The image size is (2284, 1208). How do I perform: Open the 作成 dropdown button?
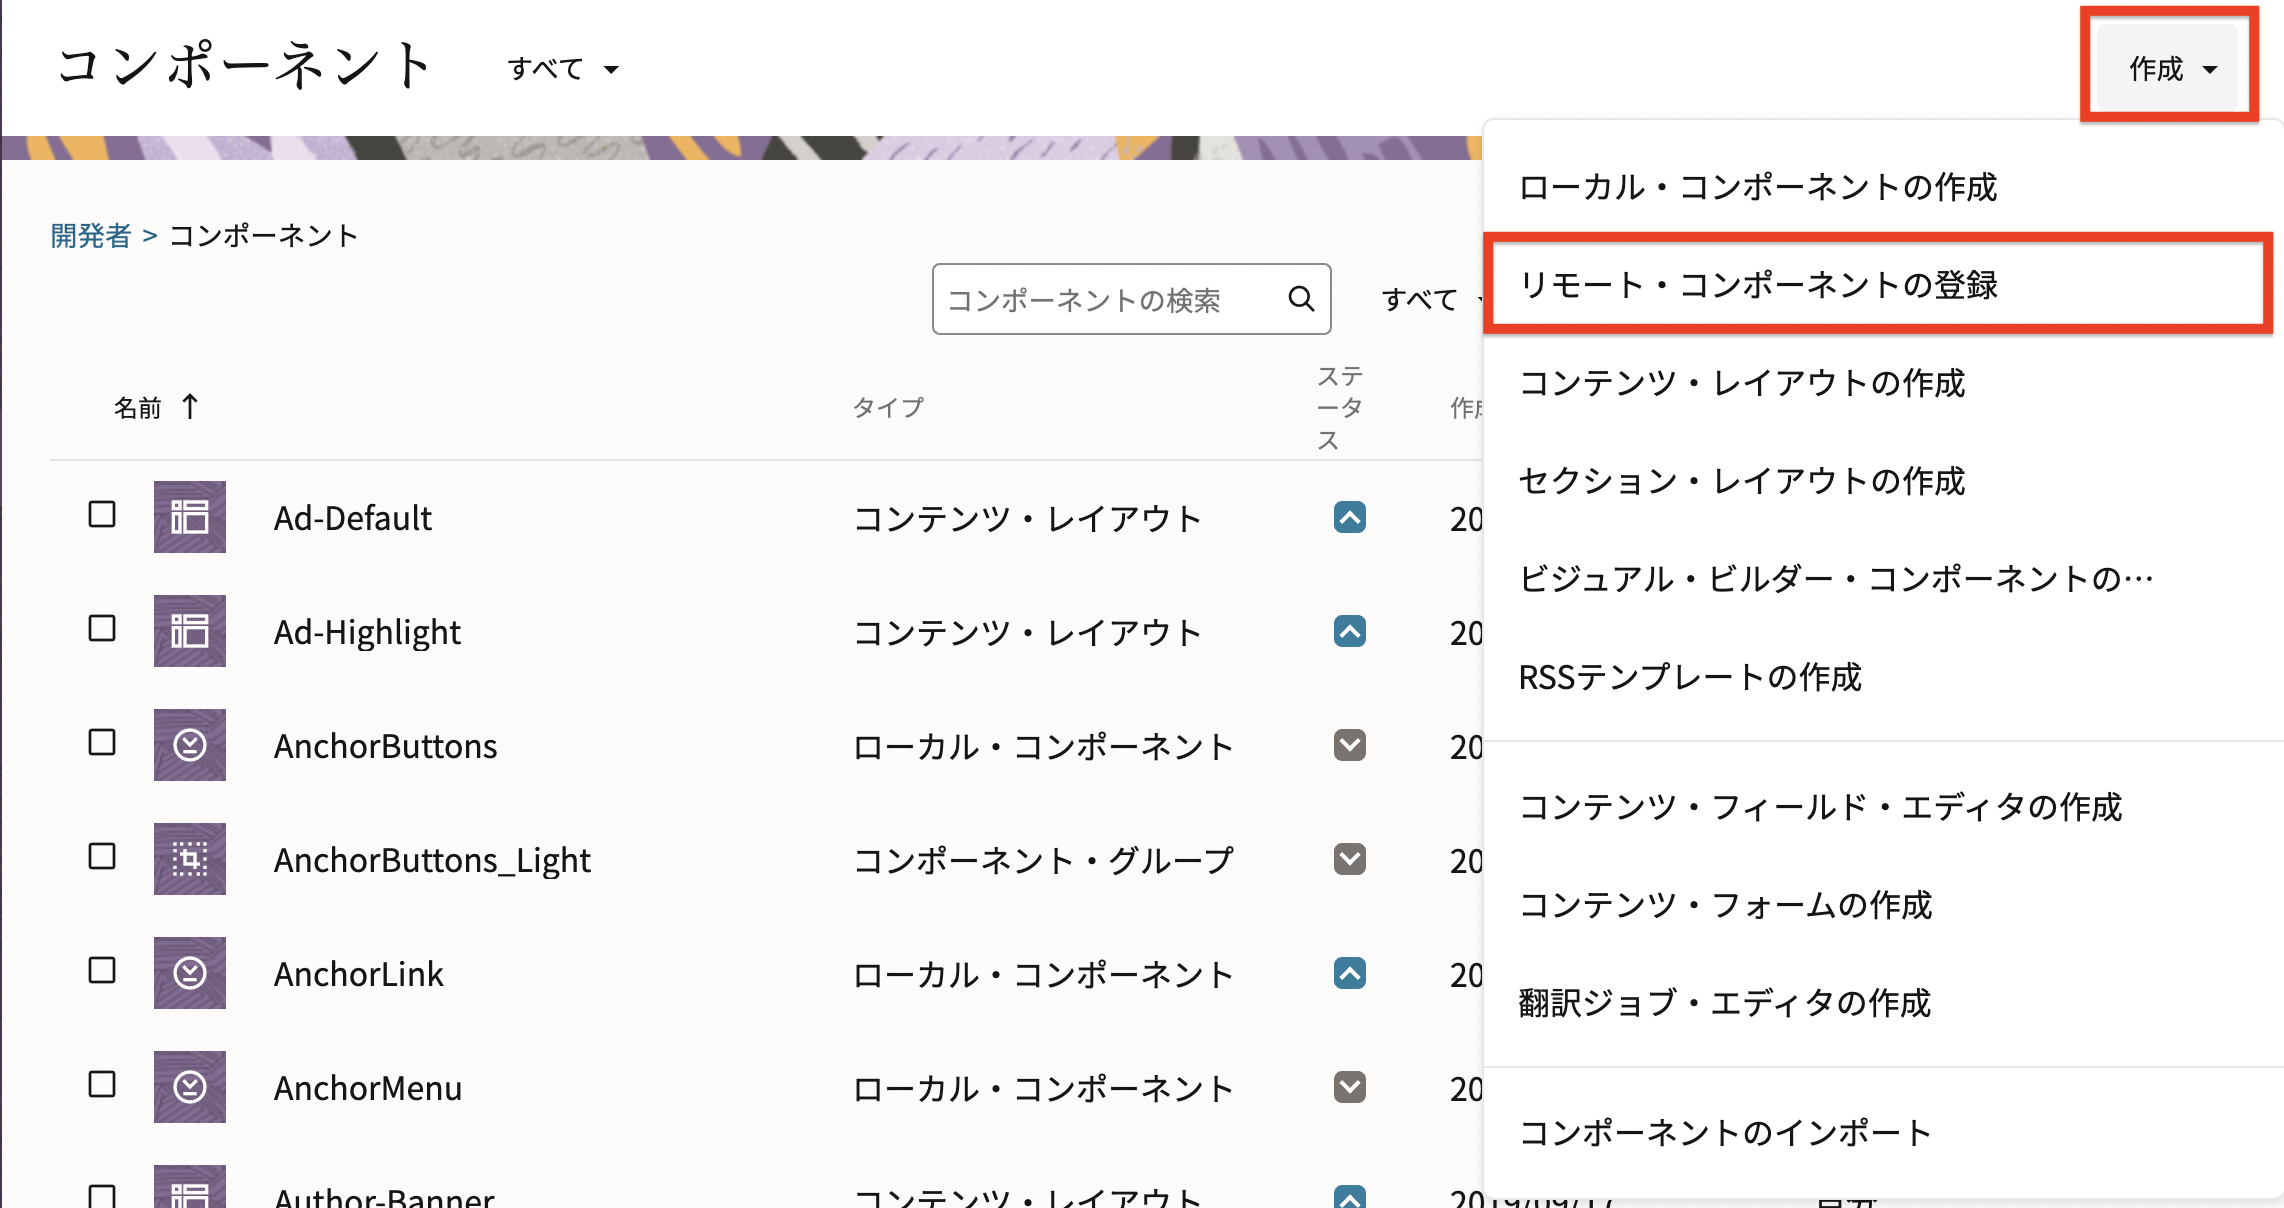pyautogui.click(x=2168, y=68)
